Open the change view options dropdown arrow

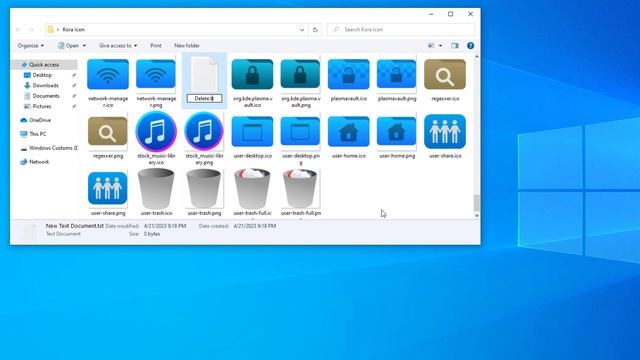440,46
